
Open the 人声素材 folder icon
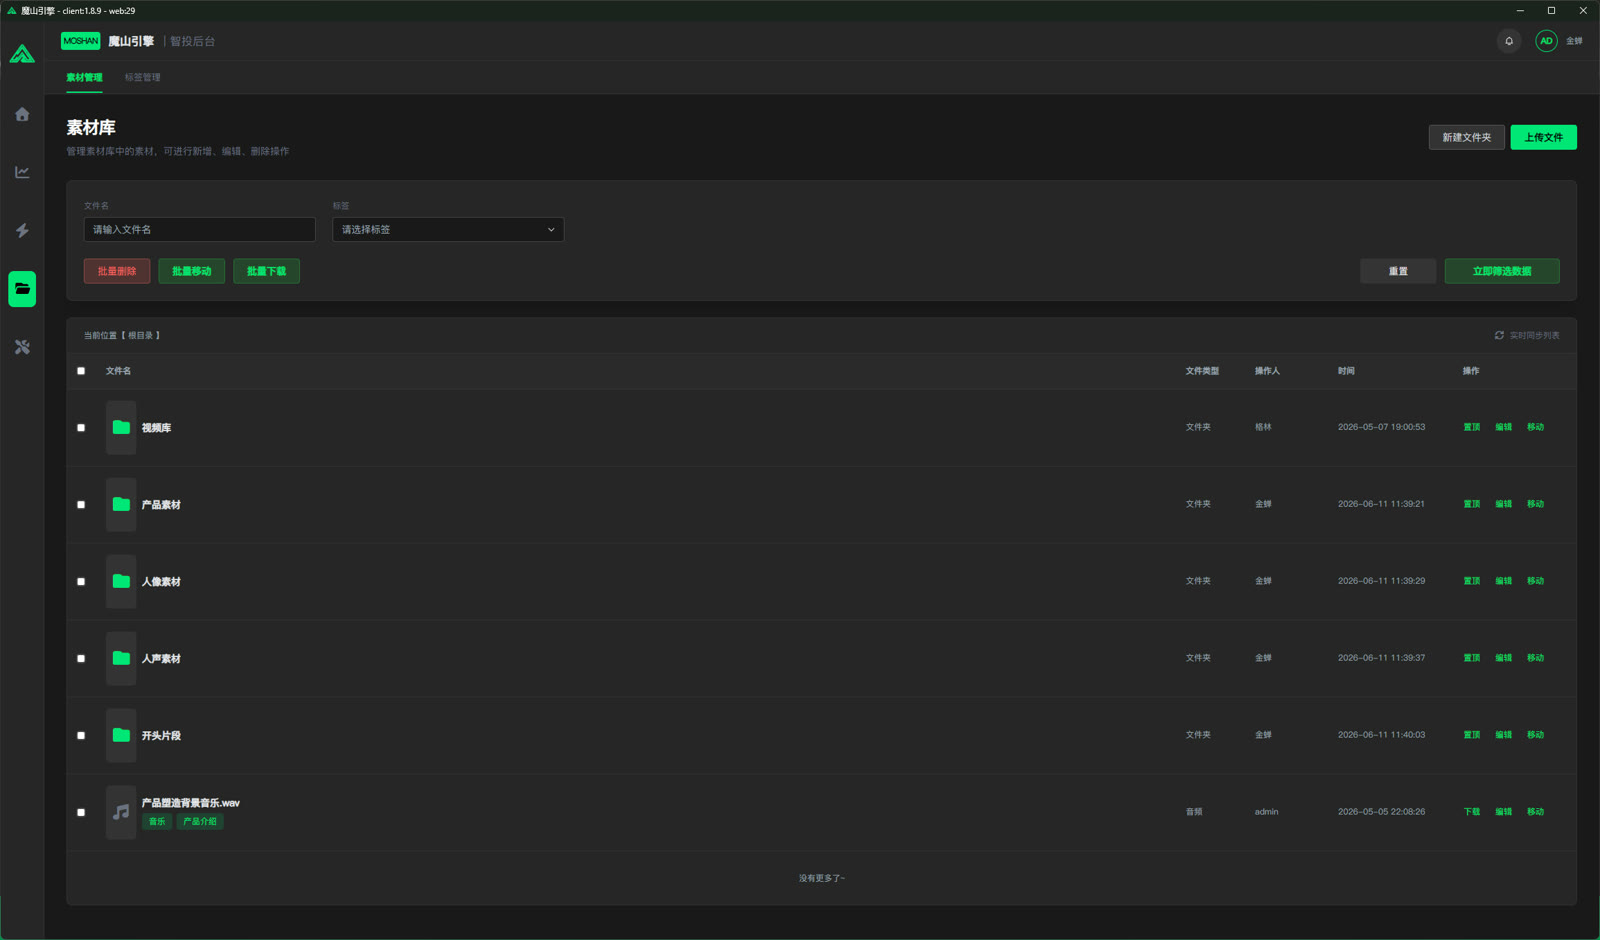(121, 658)
